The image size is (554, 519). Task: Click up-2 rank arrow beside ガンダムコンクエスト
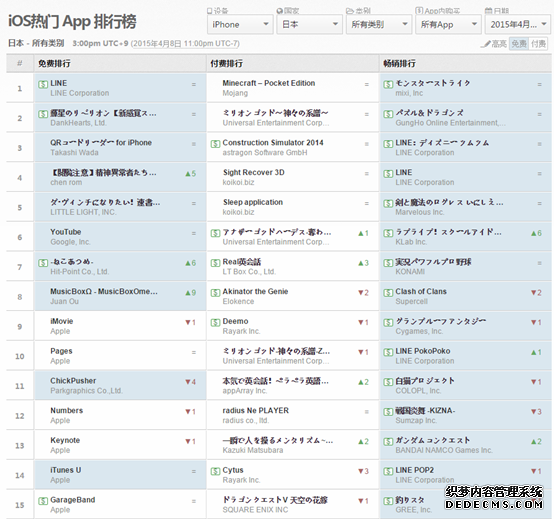pyautogui.click(x=536, y=442)
